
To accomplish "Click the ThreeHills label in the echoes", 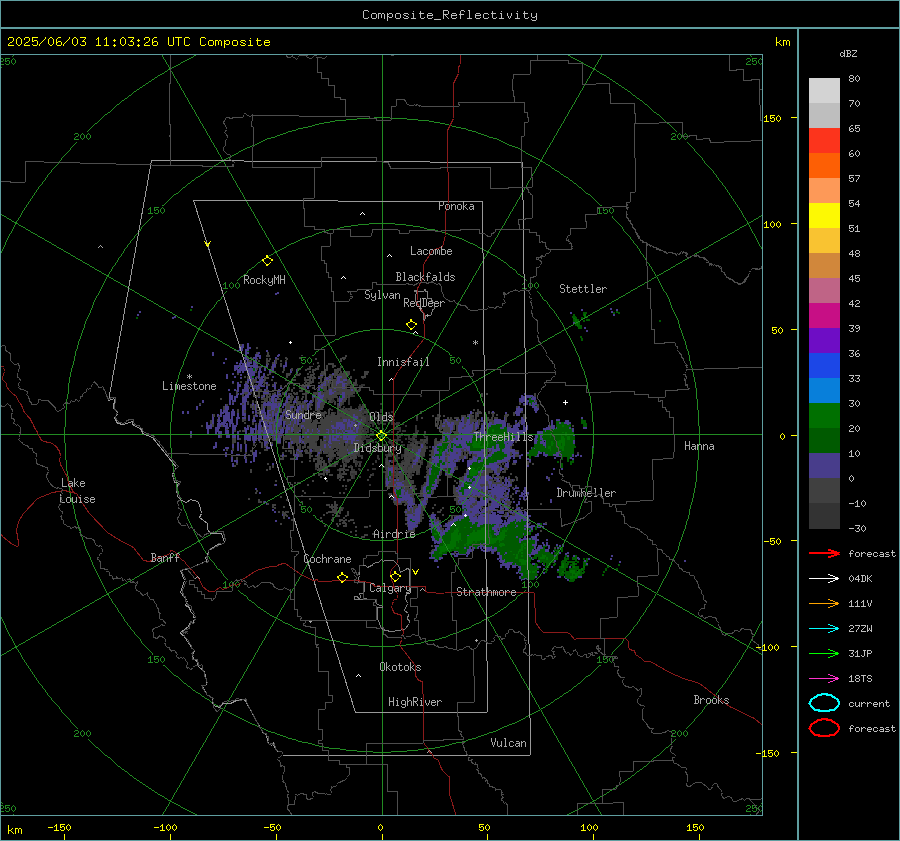I will point(503,437).
